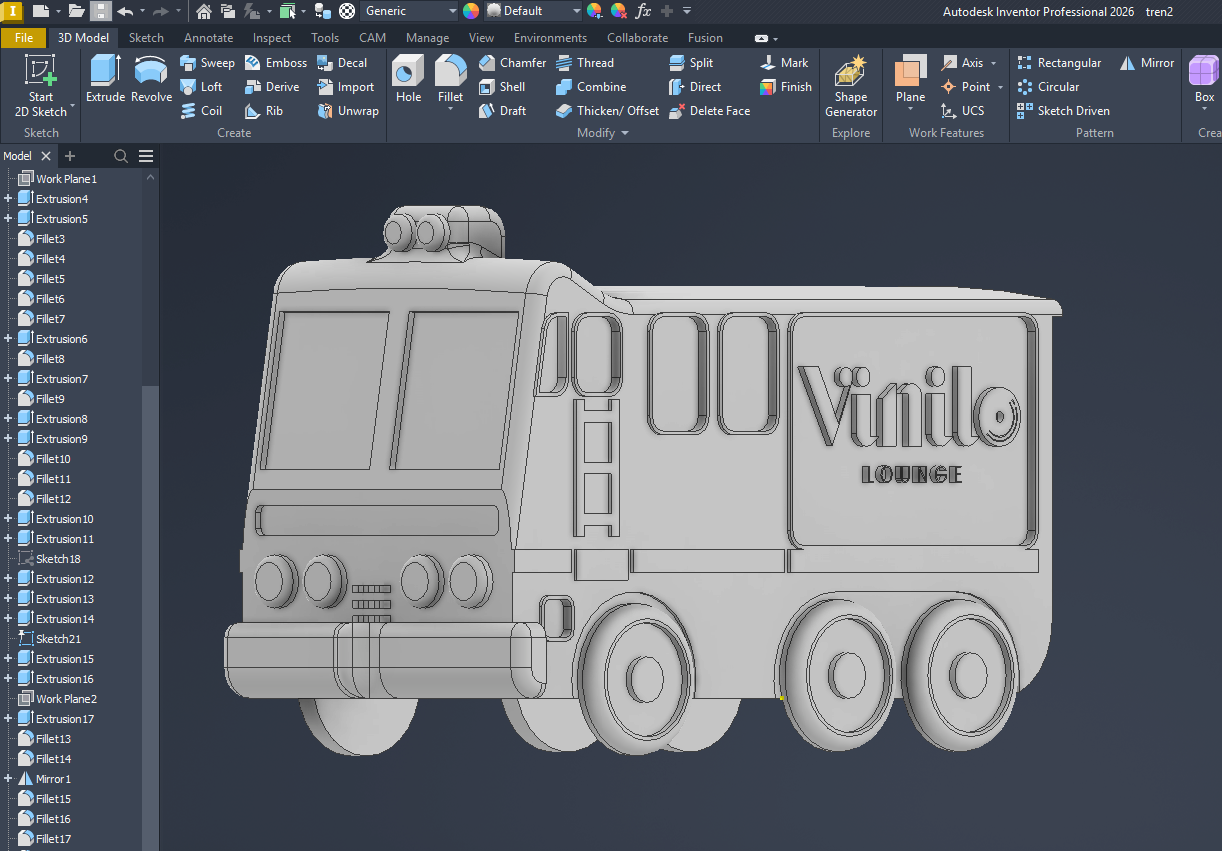1222x851 pixels.
Task: Select the Thread tool
Action: click(x=593, y=62)
